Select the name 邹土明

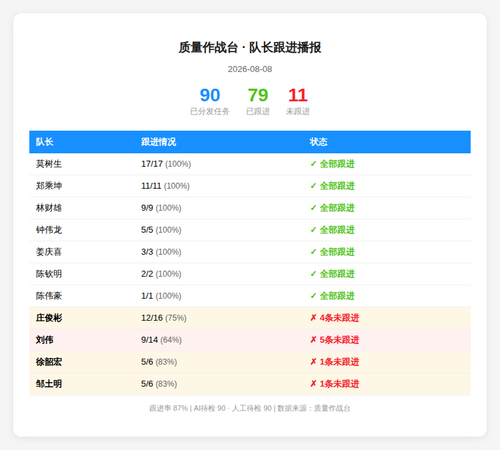point(49,384)
